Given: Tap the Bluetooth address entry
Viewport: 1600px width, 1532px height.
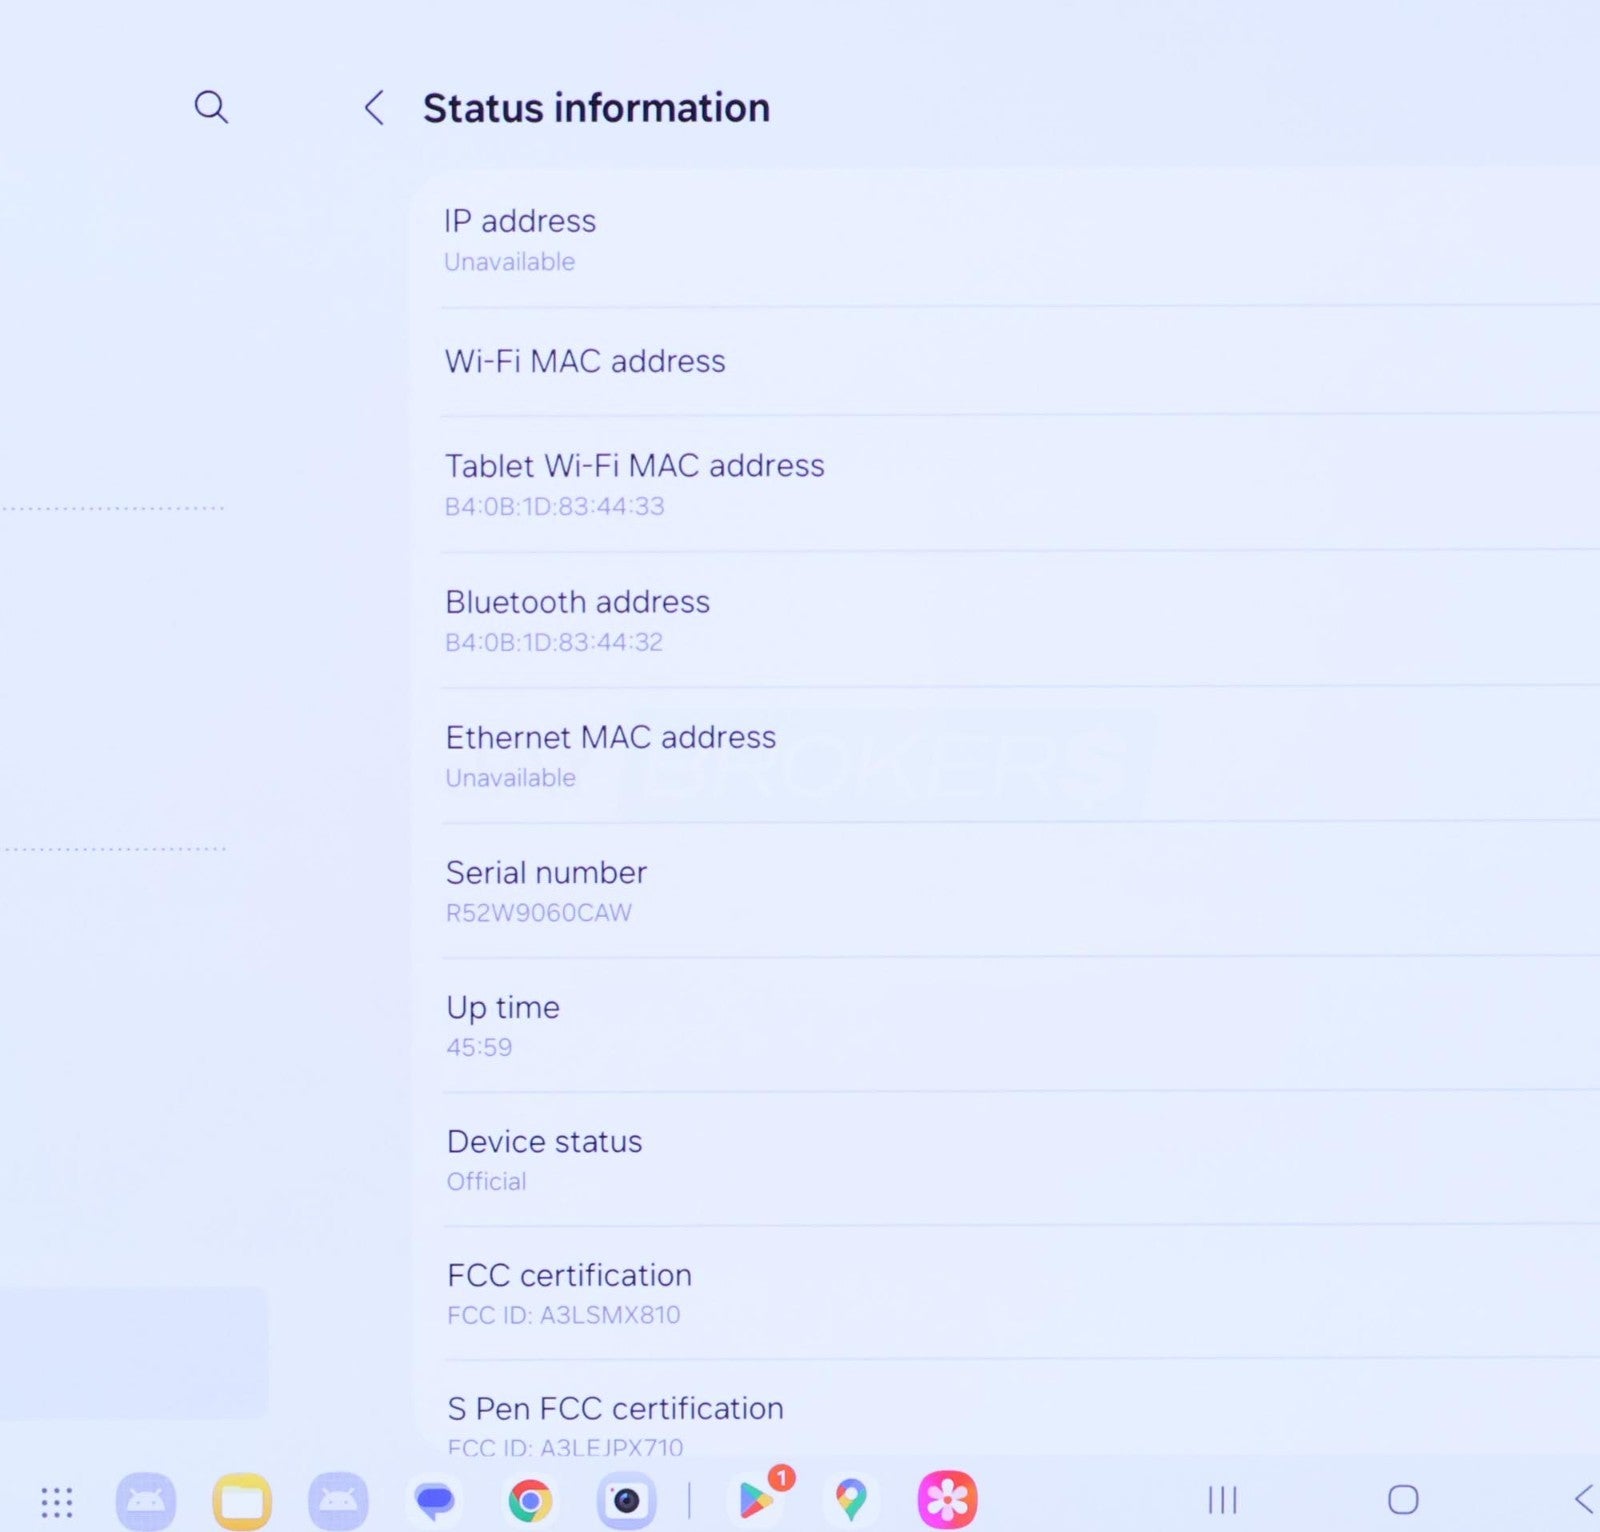Looking at the screenshot, I should (x=1000, y=620).
